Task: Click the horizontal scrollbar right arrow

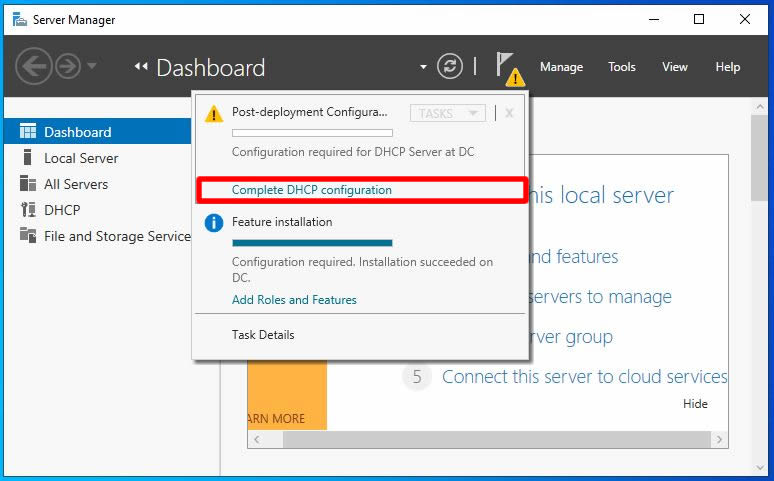Action: pyautogui.click(x=719, y=440)
